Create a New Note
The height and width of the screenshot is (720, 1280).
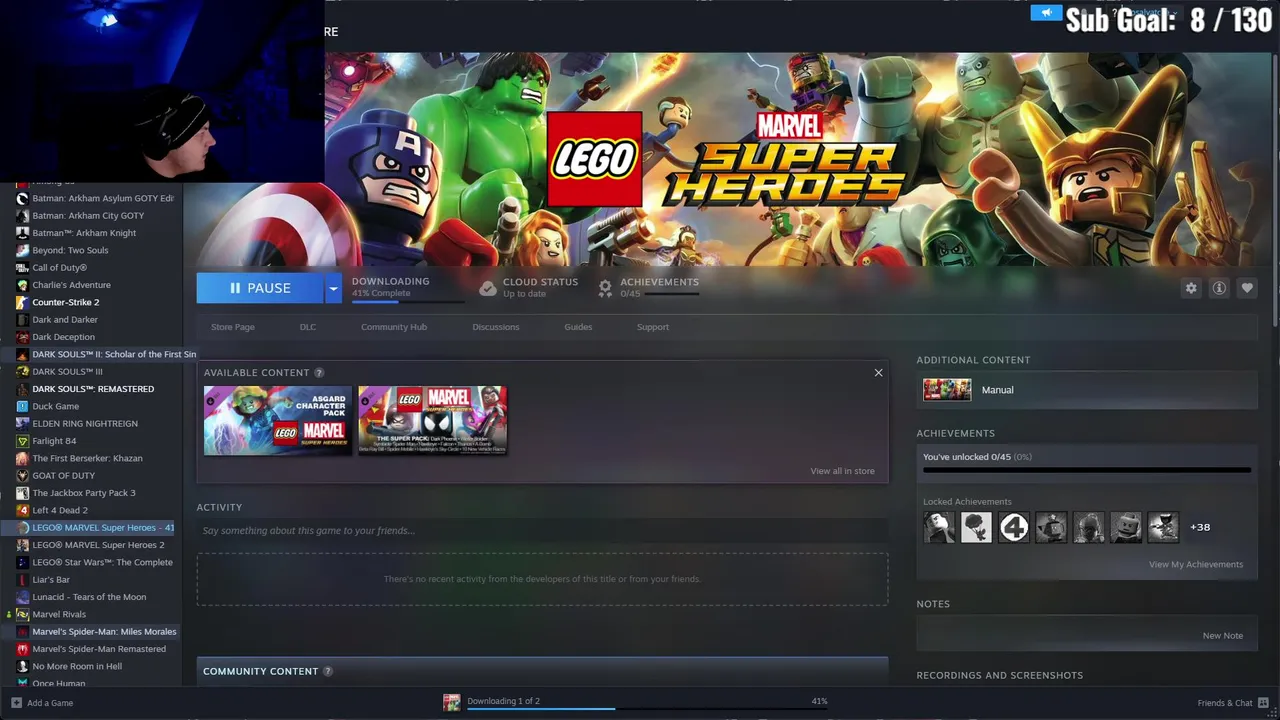(1223, 636)
